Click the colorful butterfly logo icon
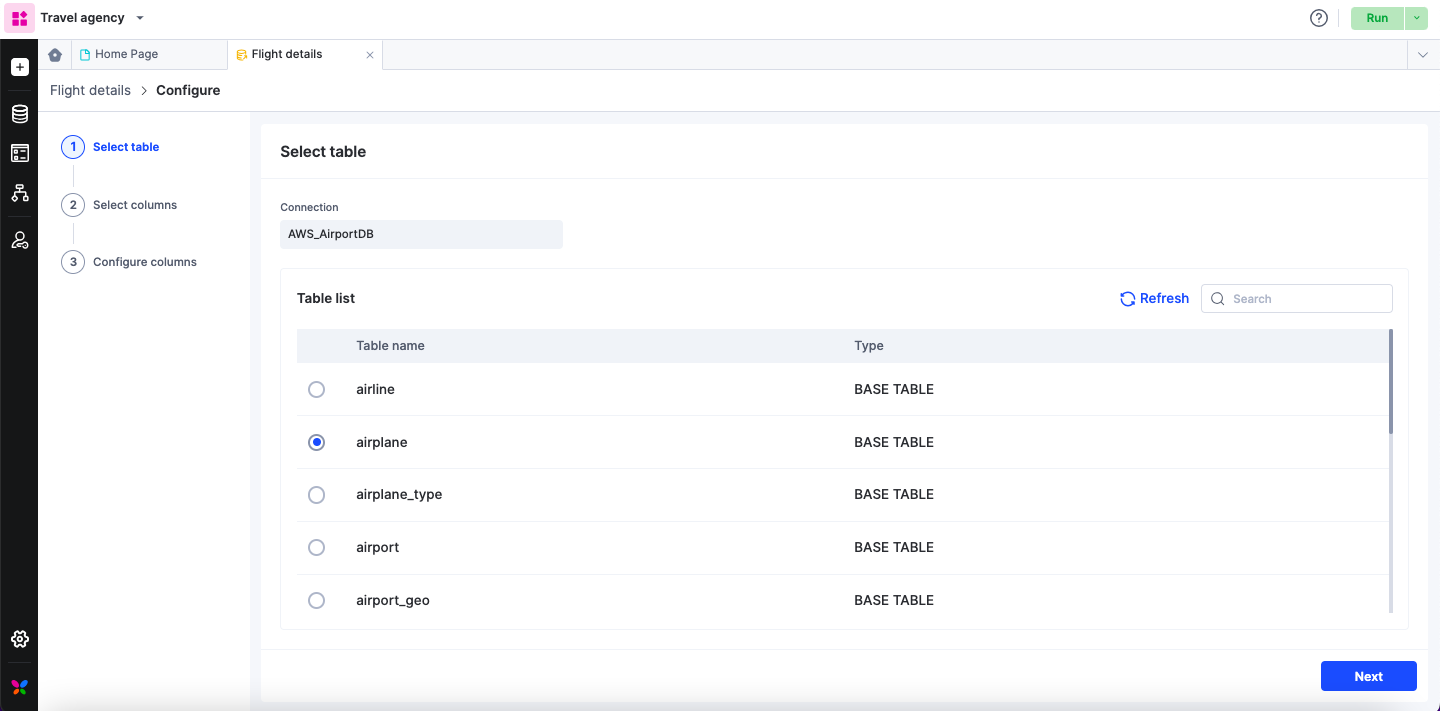Screen dimensions: 1440x711 (x=19, y=687)
